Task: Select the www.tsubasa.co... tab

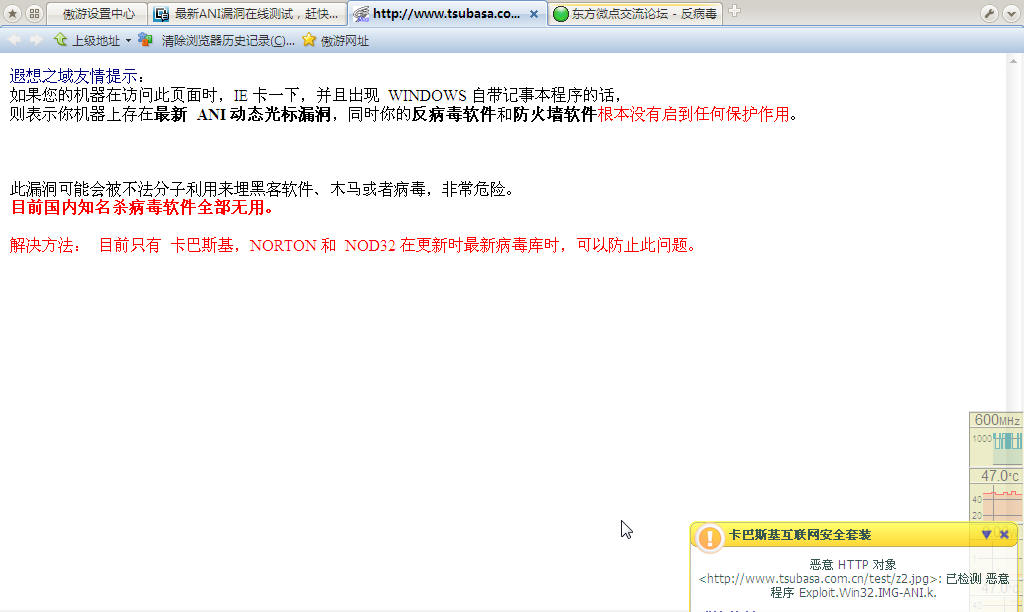Action: tap(447, 14)
